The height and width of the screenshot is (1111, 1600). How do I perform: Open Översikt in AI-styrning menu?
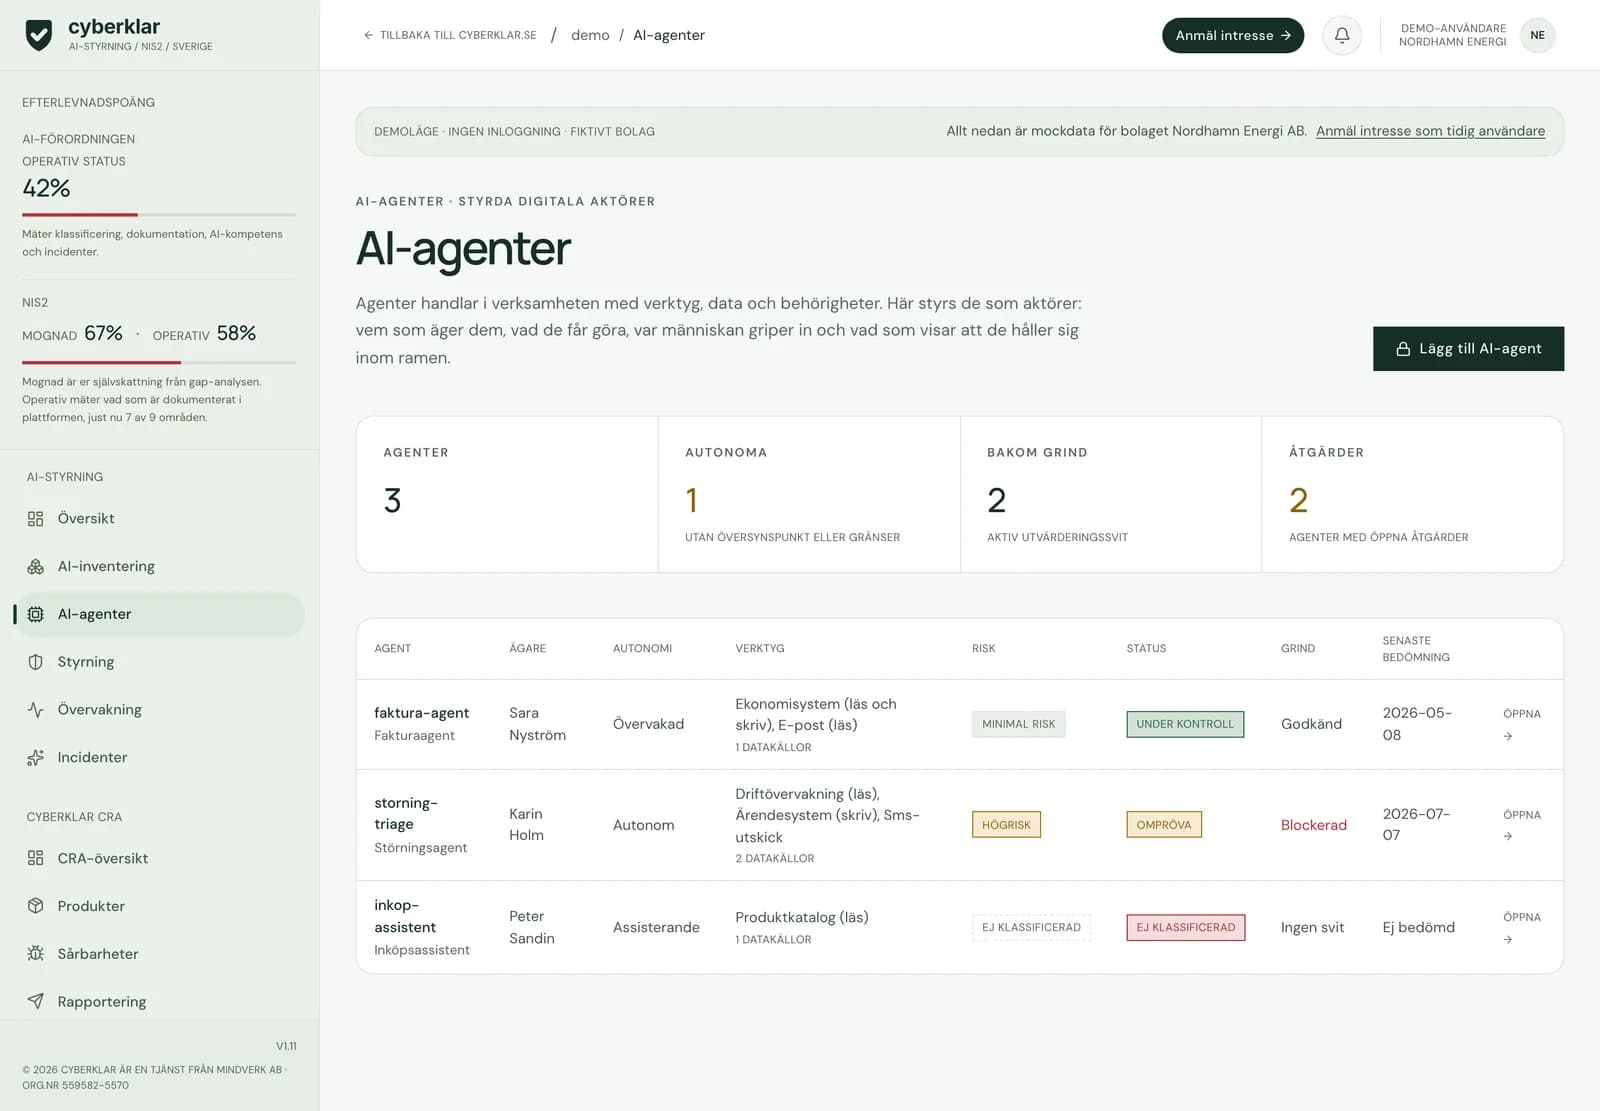coord(160,518)
